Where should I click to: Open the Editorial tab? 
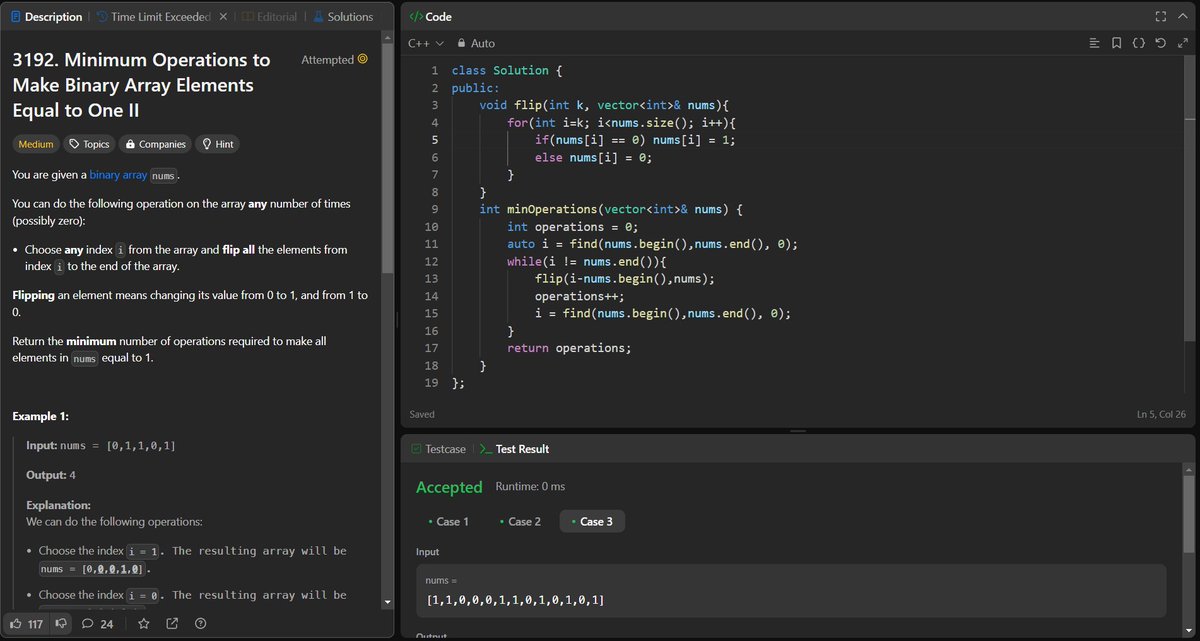click(268, 17)
